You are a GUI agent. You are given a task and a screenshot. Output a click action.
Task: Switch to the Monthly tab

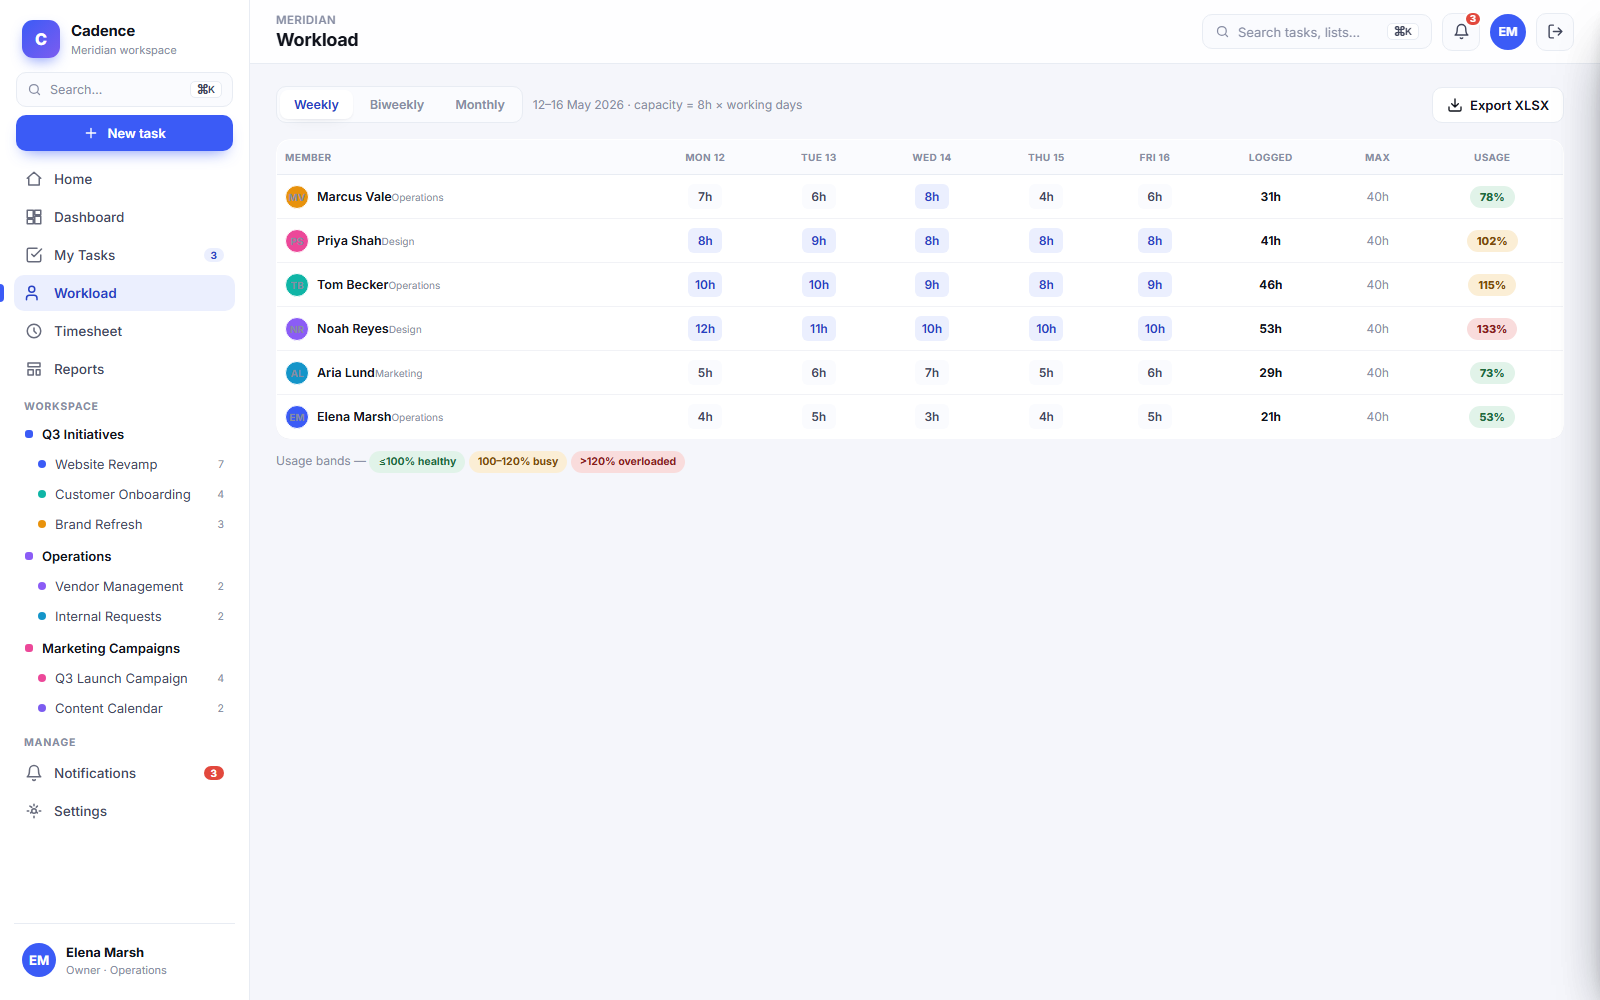coord(480,105)
